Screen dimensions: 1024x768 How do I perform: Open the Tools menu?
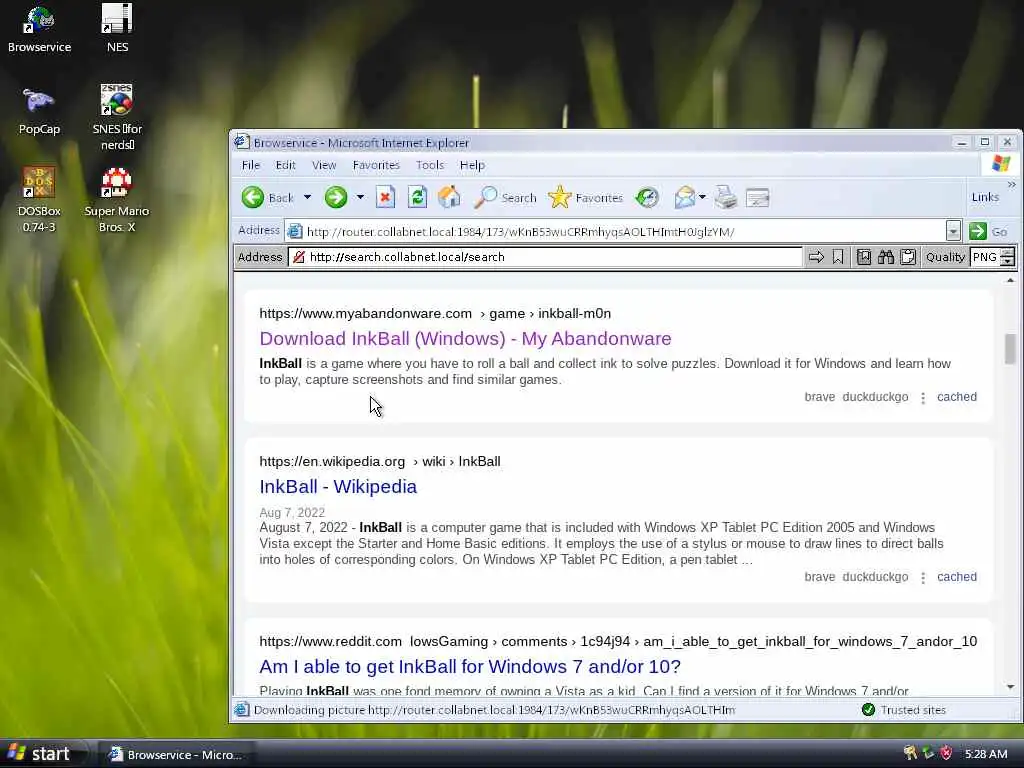coord(430,165)
